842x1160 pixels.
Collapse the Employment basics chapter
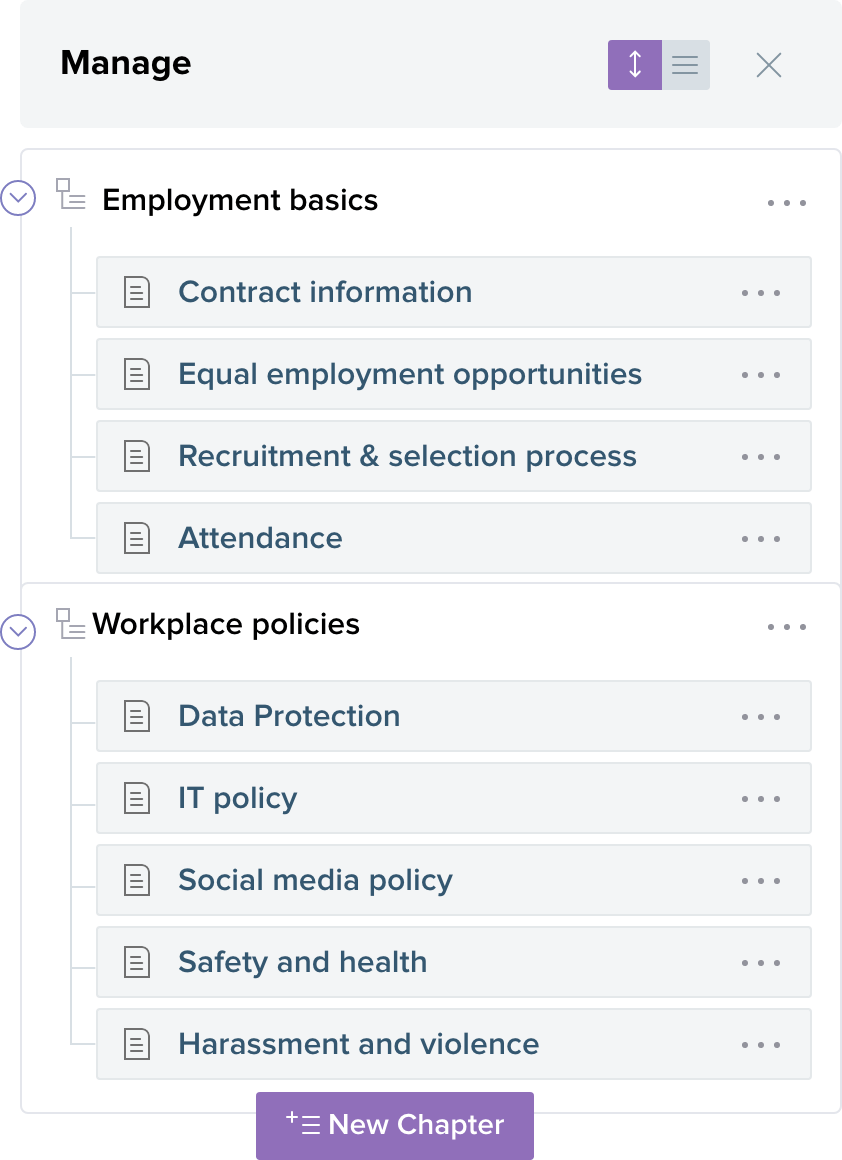point(18,198)
